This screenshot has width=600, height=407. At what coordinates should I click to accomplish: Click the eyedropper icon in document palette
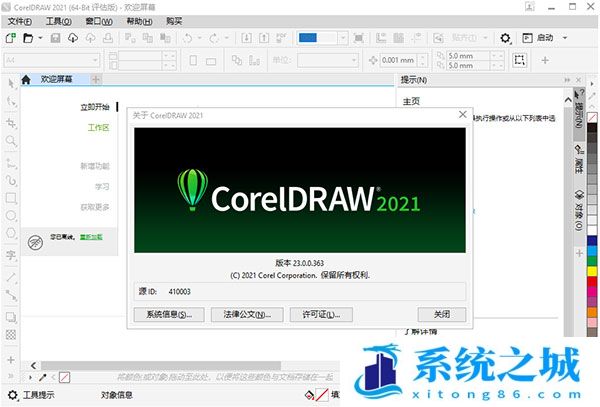click(x=42, y=378)
